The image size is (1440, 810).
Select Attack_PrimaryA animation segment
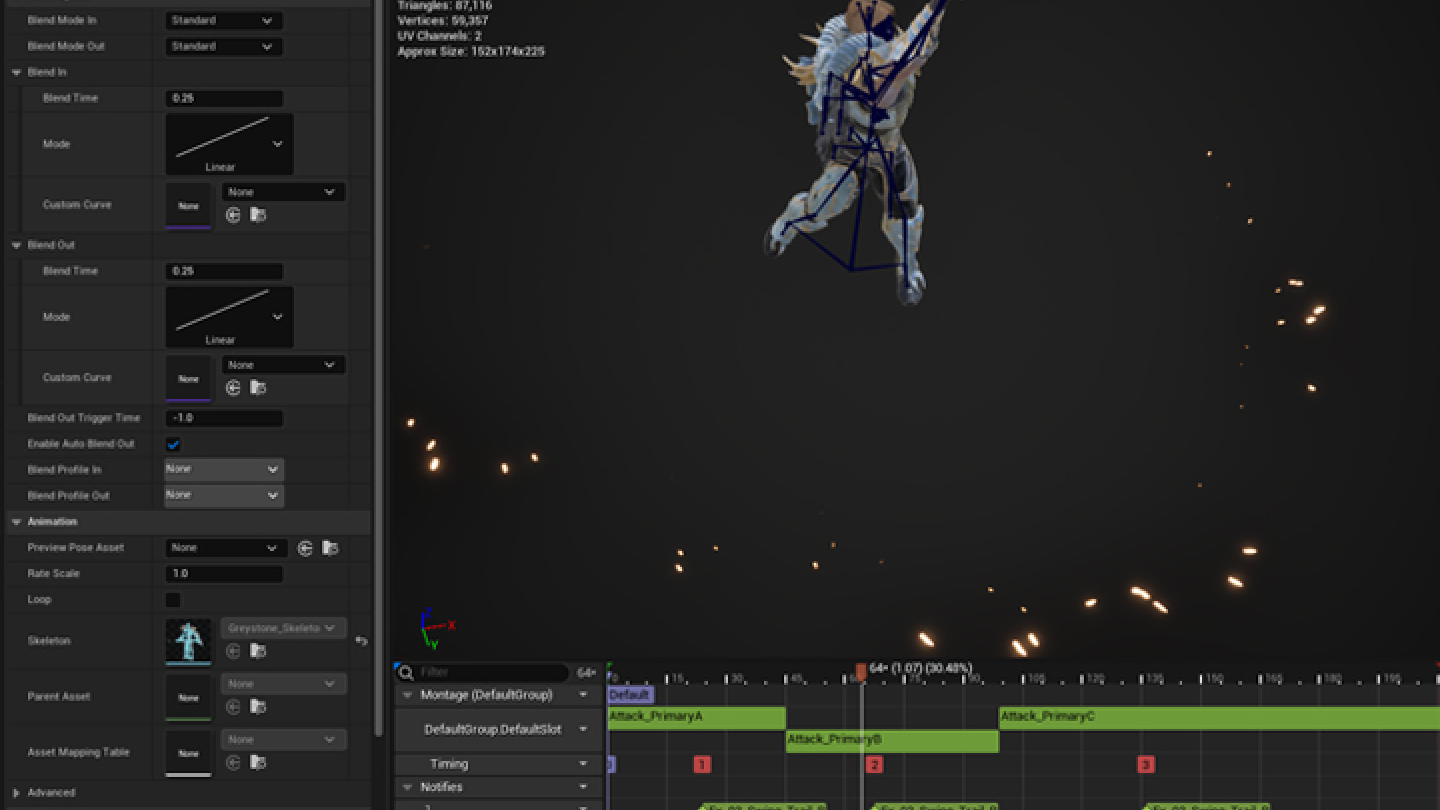pos(697,717)
